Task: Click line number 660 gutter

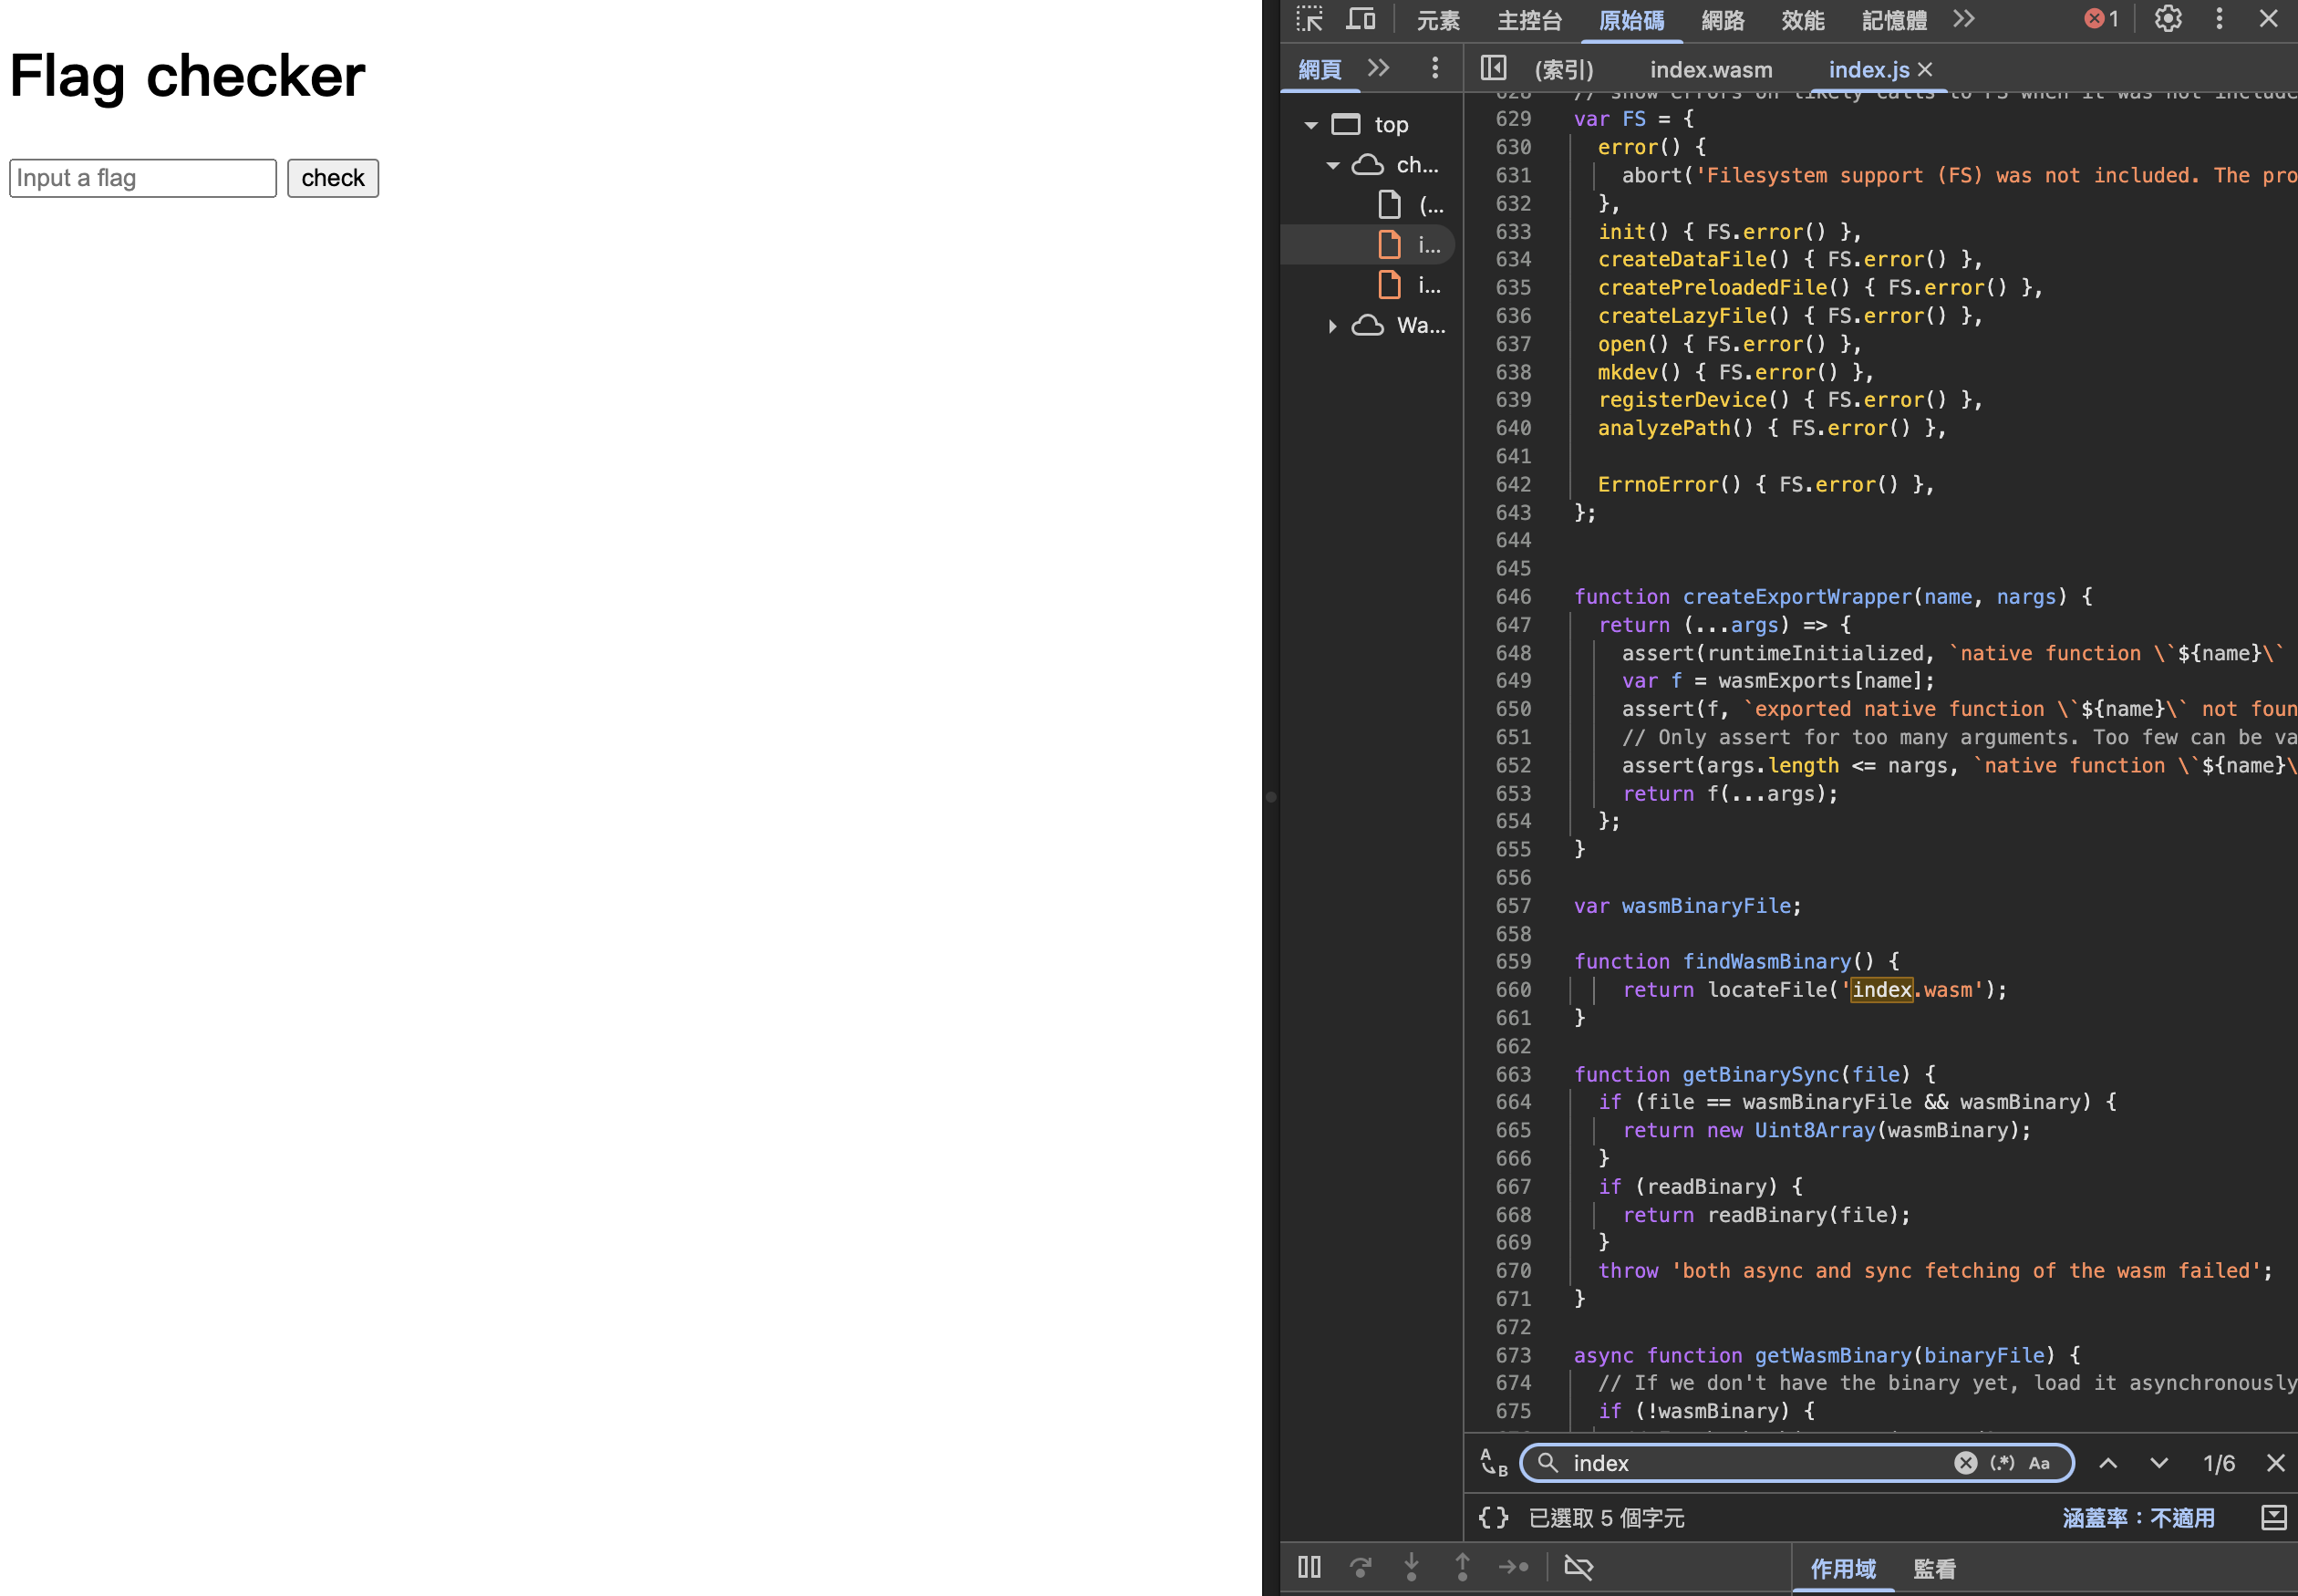Action: [x=1512, y=989]
